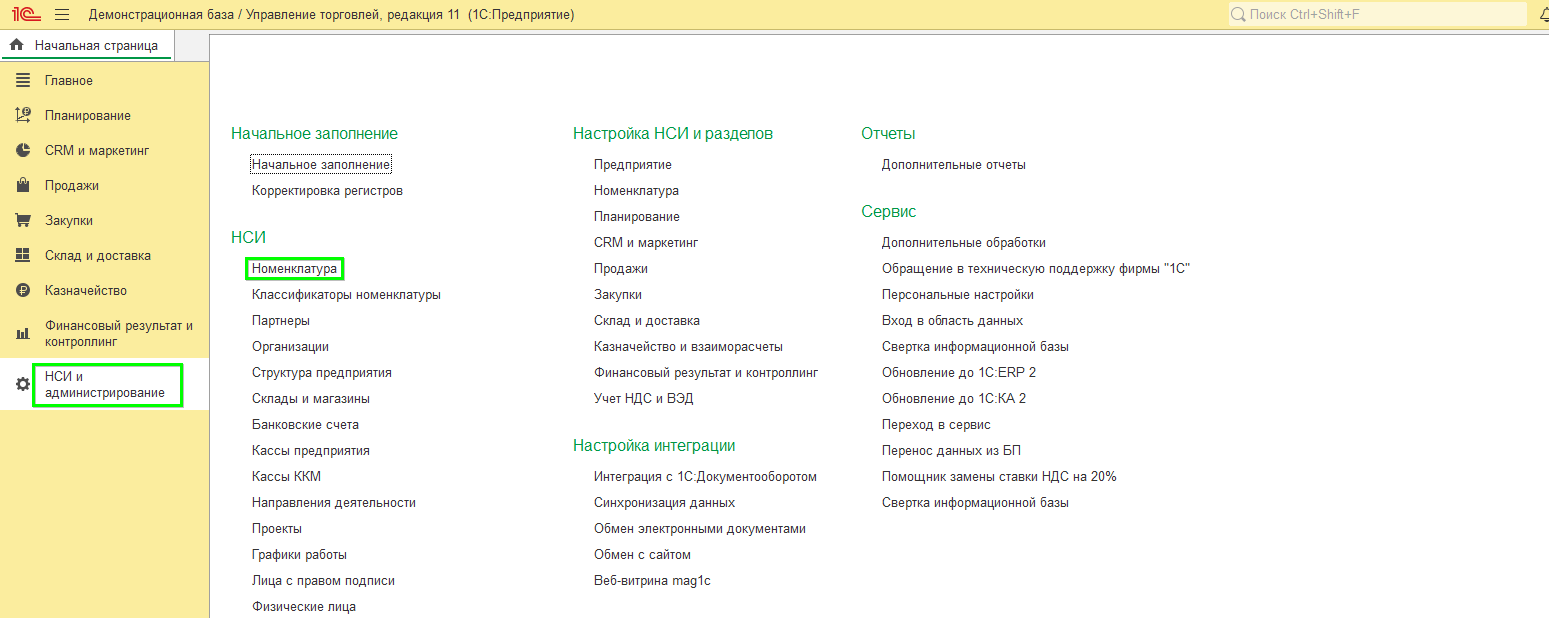The width and height of the screenshot is (1549, 618).
Task: Click the Закупки cart icon
Action: click(23, 220)
